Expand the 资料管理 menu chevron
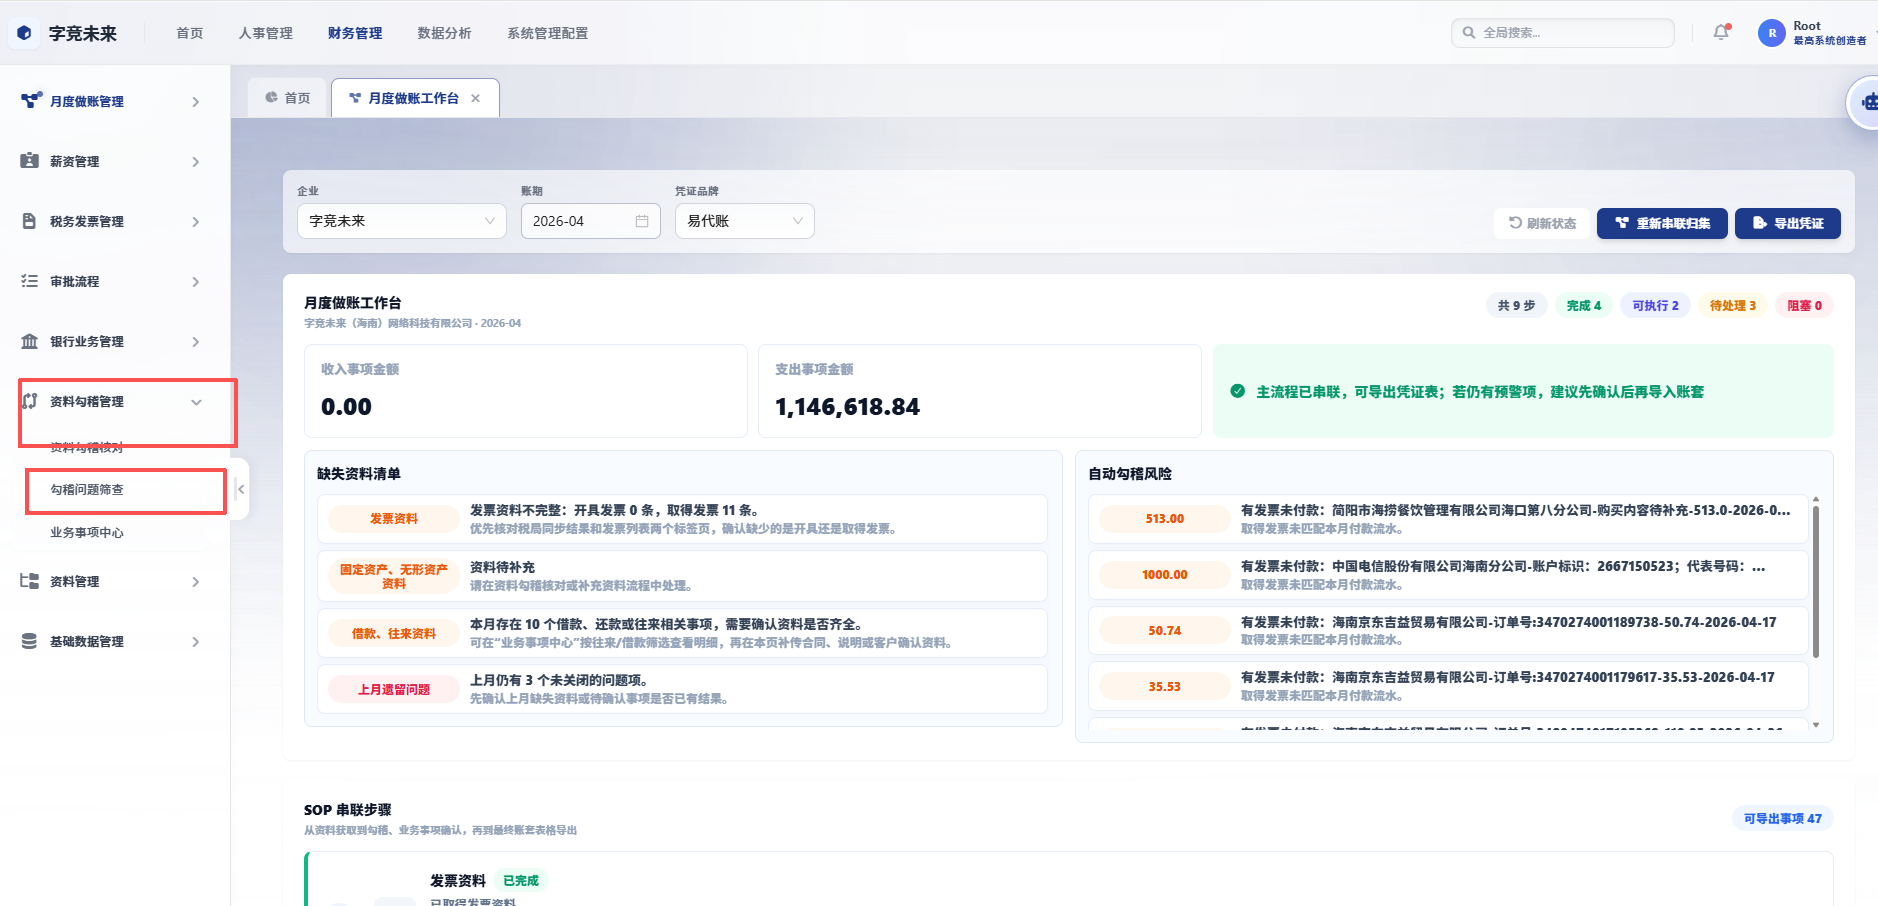This screenshot has height=906, width=1878. point(196,582)
